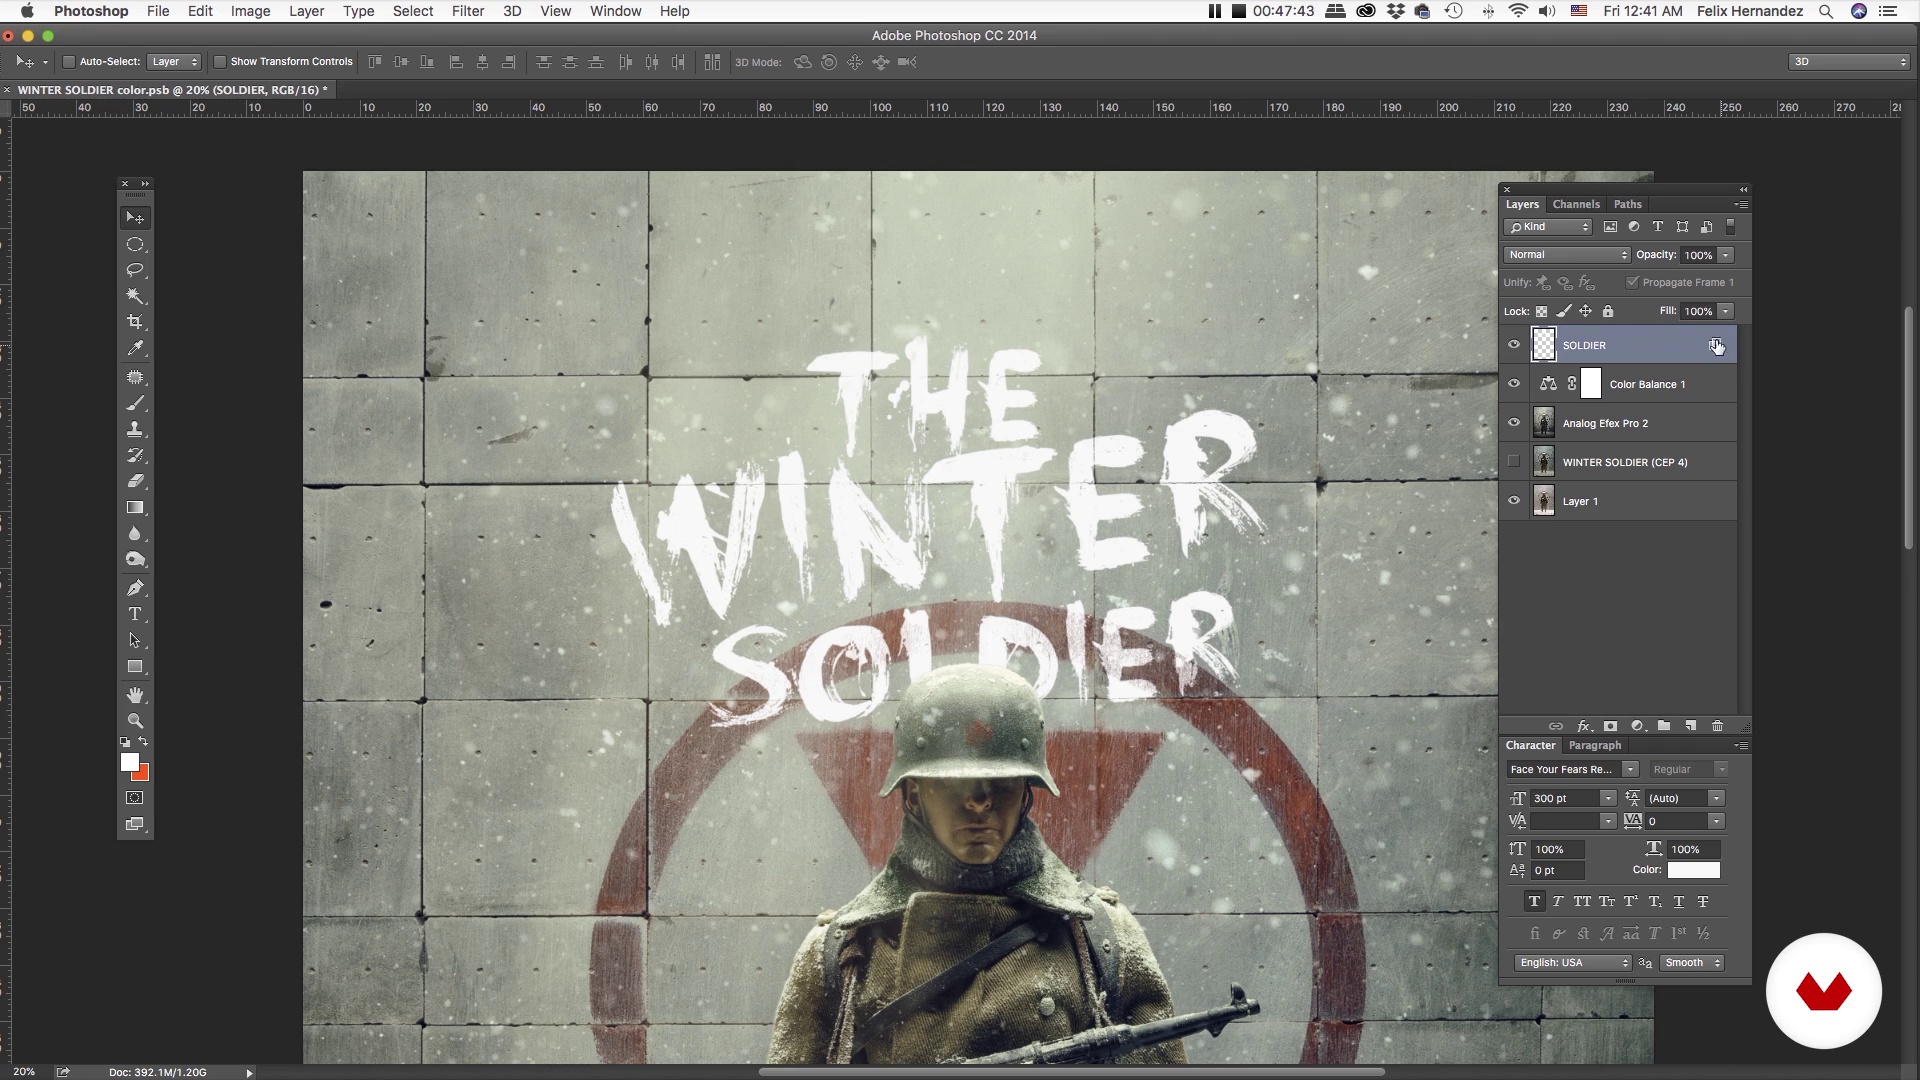Select the Pen tool
Viewport: 1920px width, 1080px height.
(x=135, y=588)
